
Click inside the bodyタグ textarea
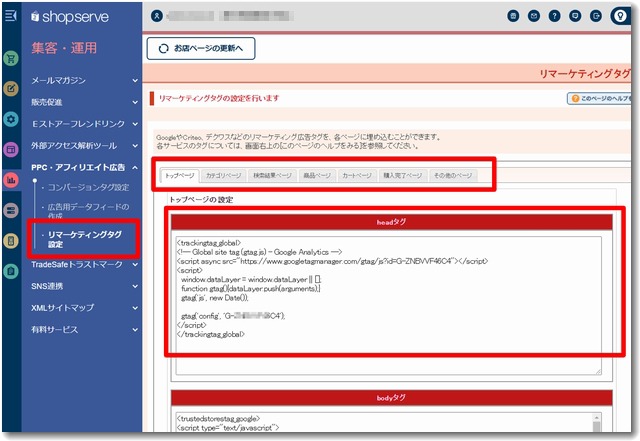click(384, 422)
